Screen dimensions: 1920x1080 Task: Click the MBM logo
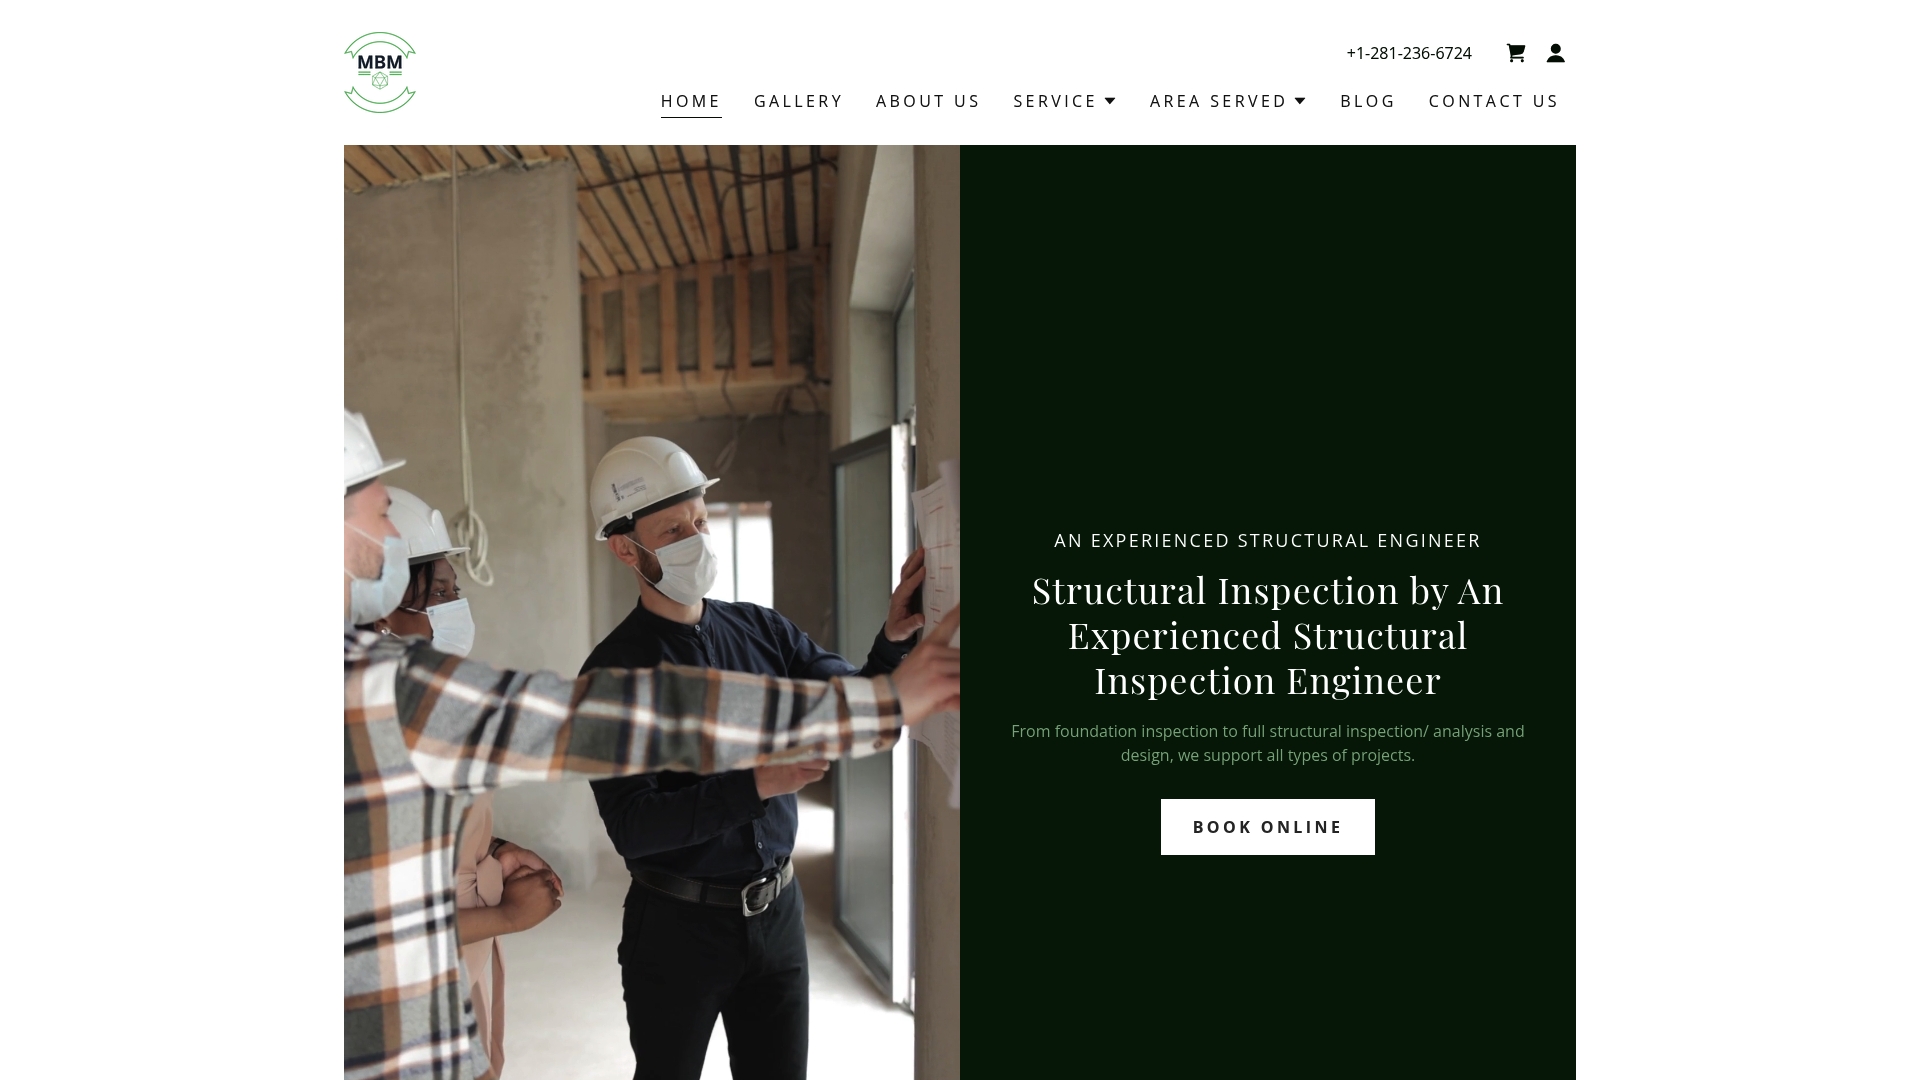[x=380, y=72]
